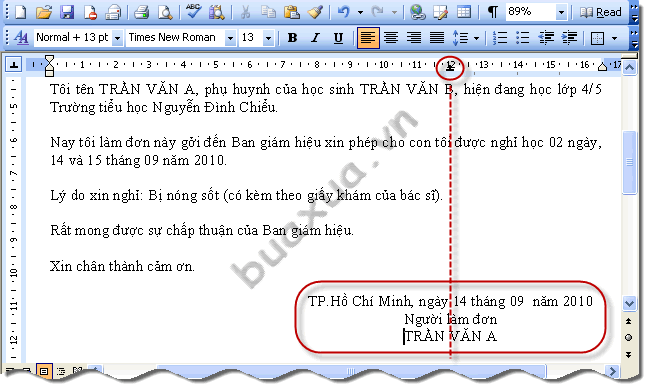Toggle underline formatting
The height and width of the screenshot is (391, 650).
(338, 38)
